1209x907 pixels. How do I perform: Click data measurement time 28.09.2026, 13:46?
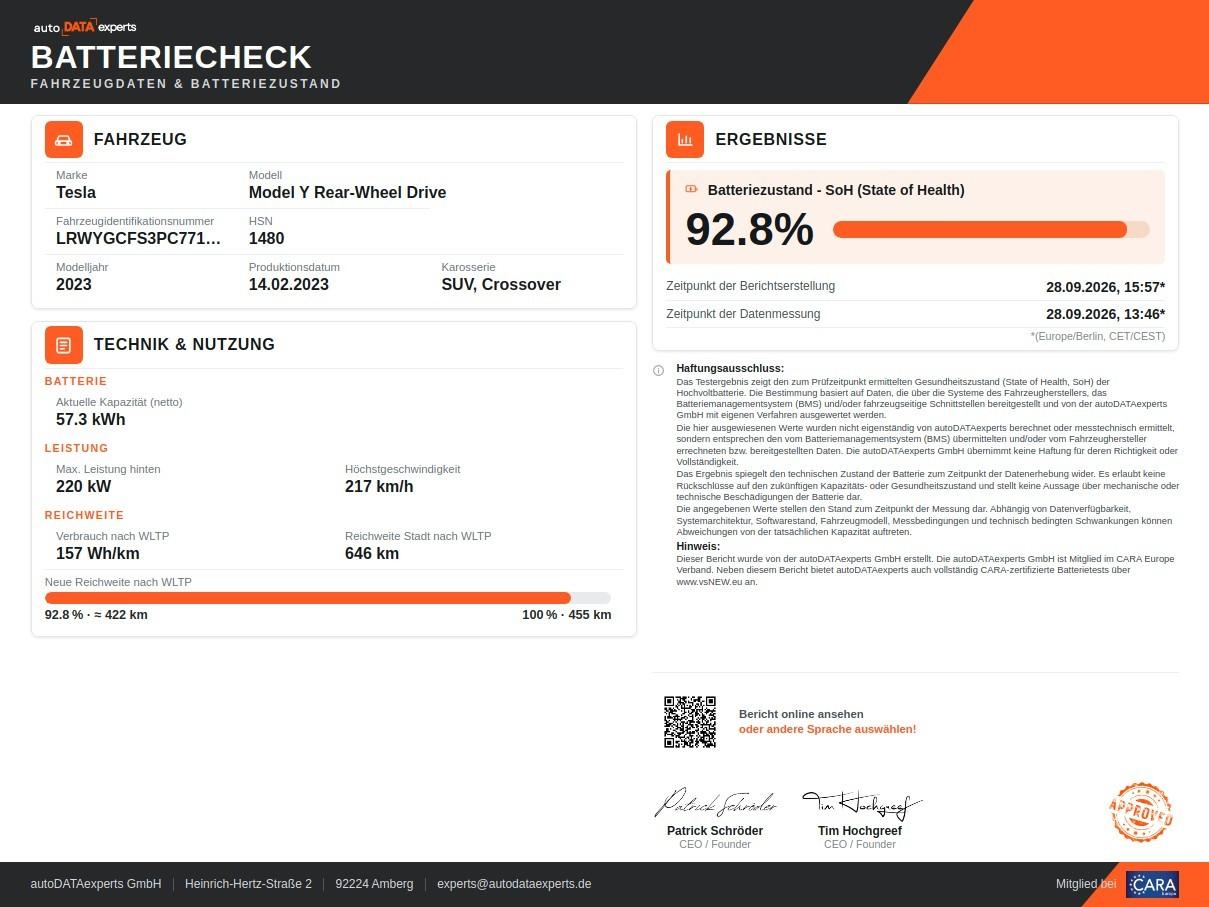pyautogui.click(x=1105, y=314)
